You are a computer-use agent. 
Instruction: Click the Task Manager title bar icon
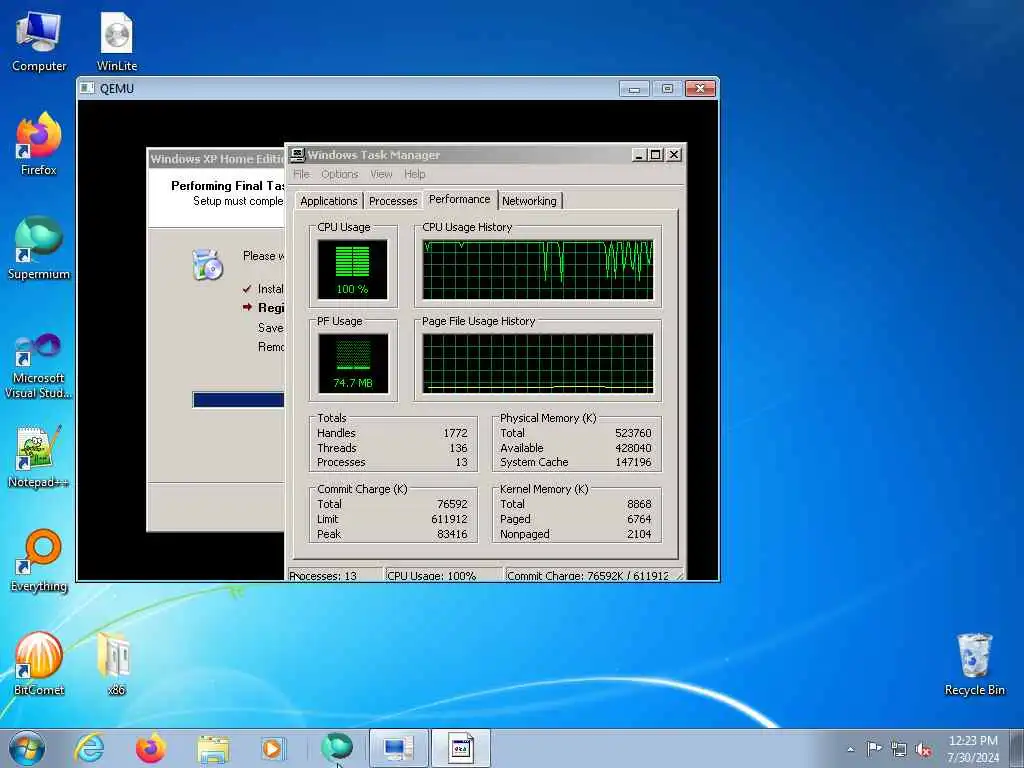(297, 154)
